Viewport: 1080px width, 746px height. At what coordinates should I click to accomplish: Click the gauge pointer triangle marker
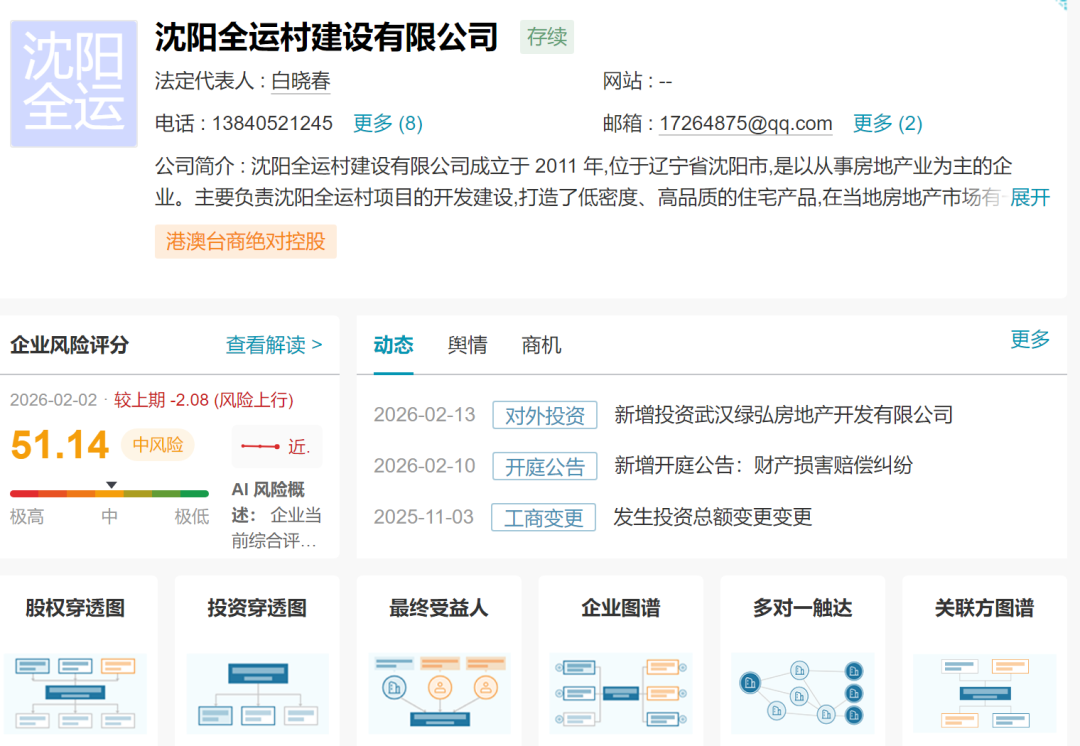(x=111, y=485)
